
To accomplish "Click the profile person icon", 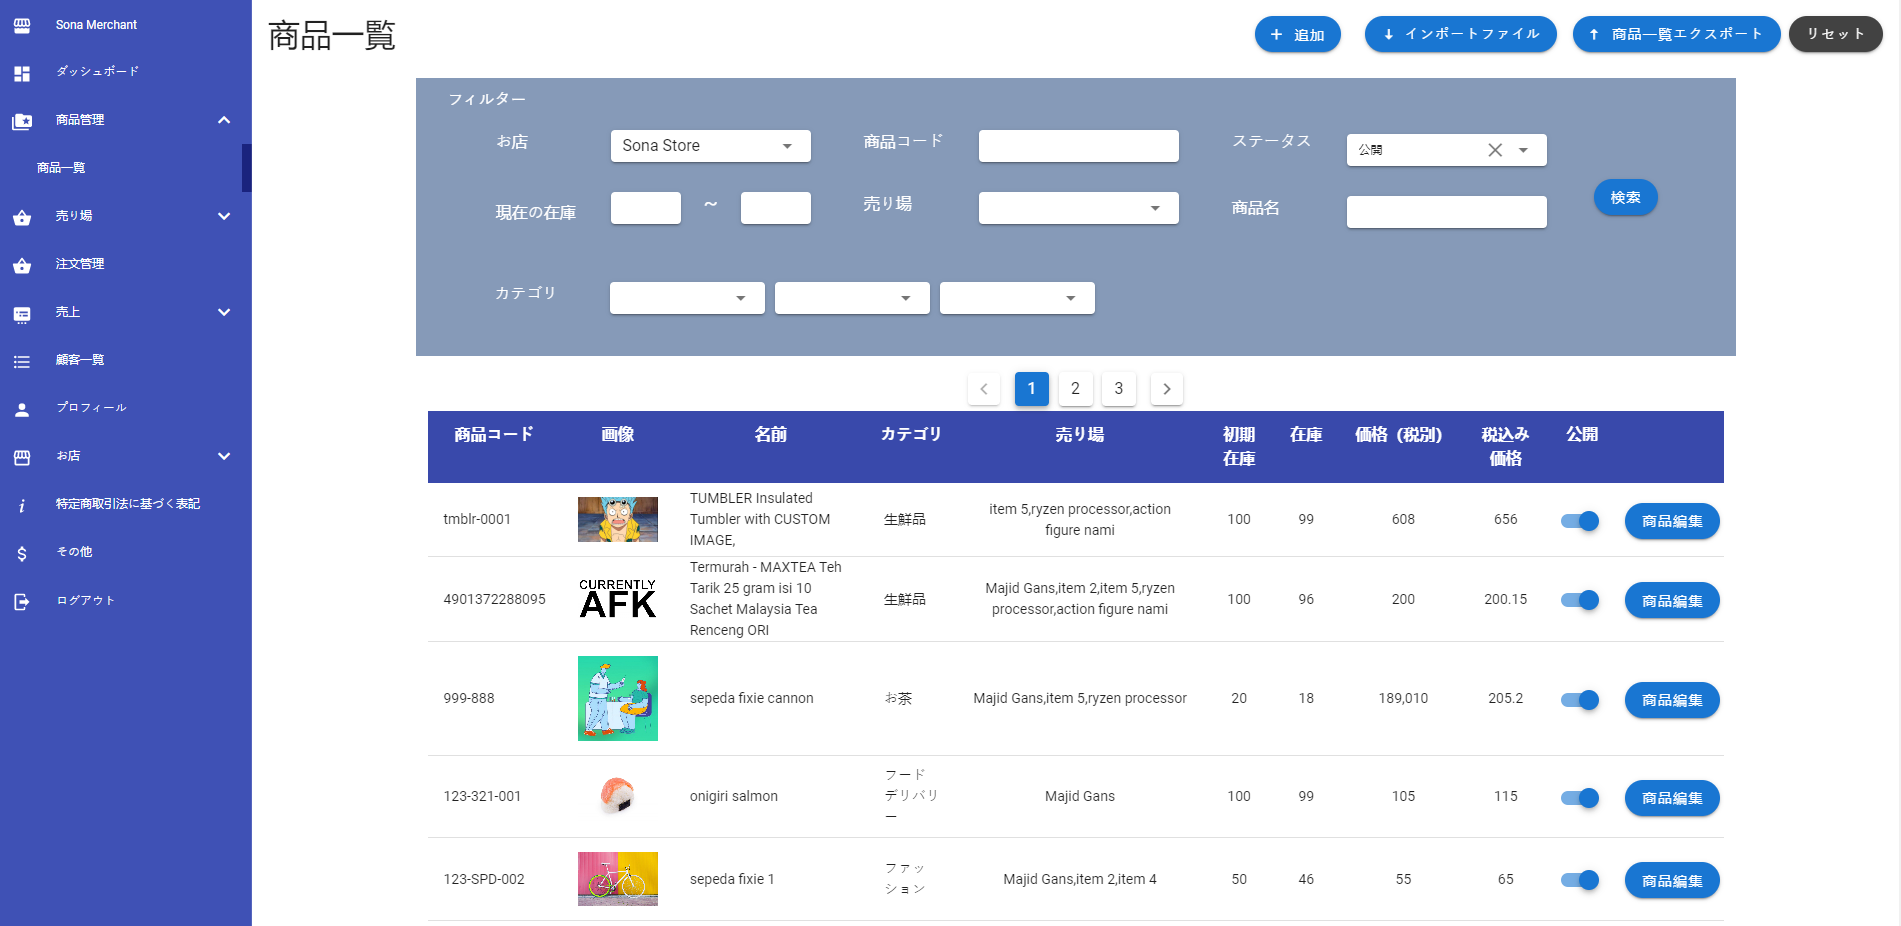I will click(22, 409).
